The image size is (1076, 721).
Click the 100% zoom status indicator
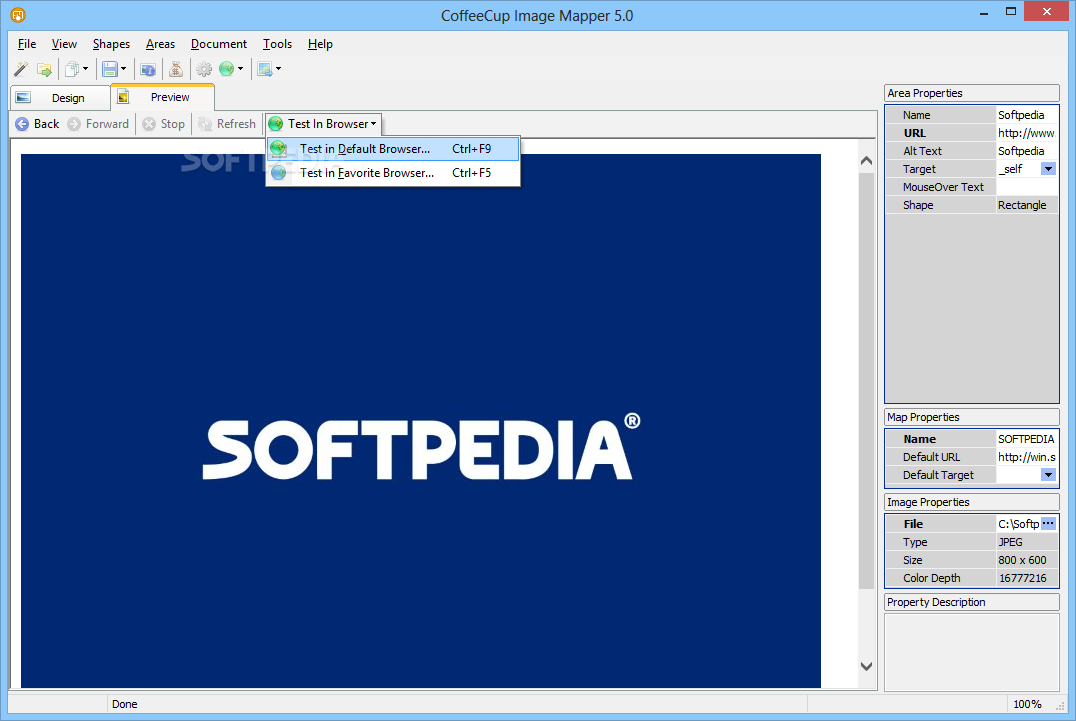point(1027,704)
